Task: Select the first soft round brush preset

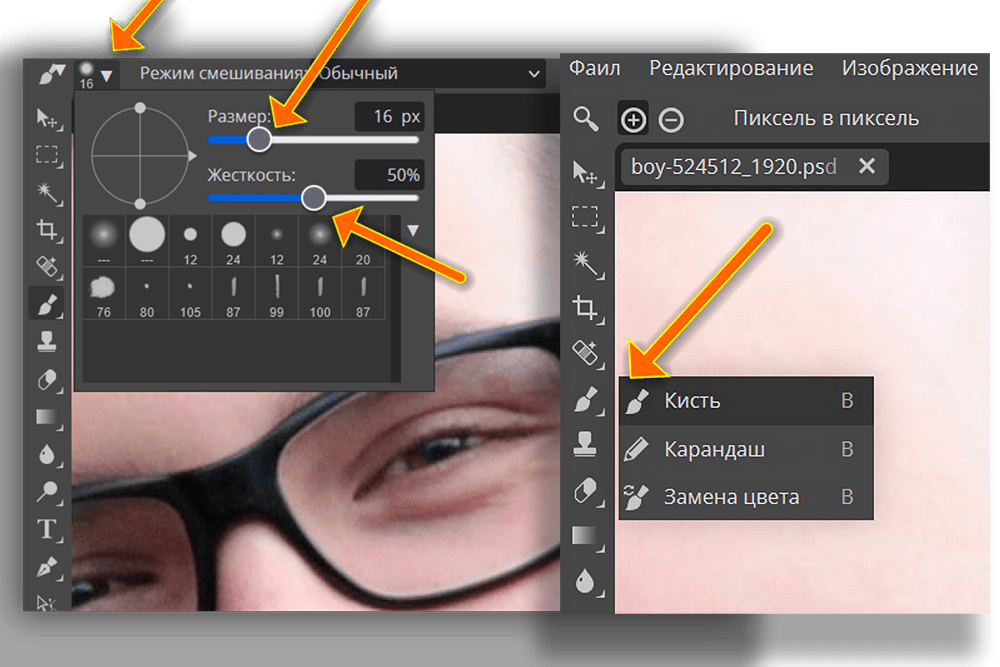Action: pyautogui.click(x=104, y=240)
